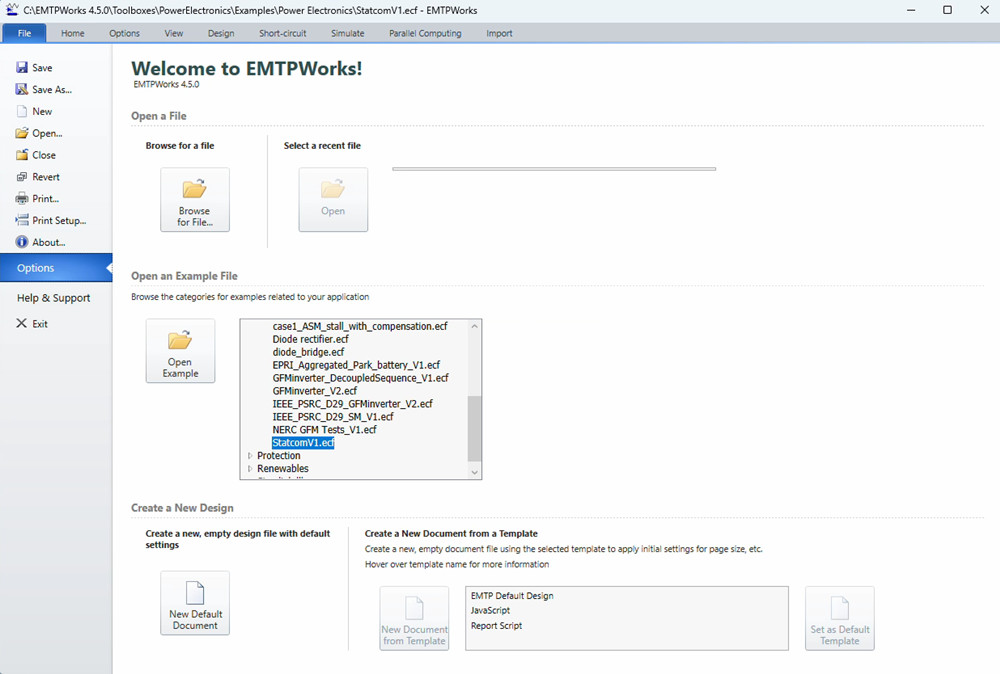This screenshot has width=1000, height=674.
Task: Click the Close folder icon in sidebar
Action: [x=22, y=155]
